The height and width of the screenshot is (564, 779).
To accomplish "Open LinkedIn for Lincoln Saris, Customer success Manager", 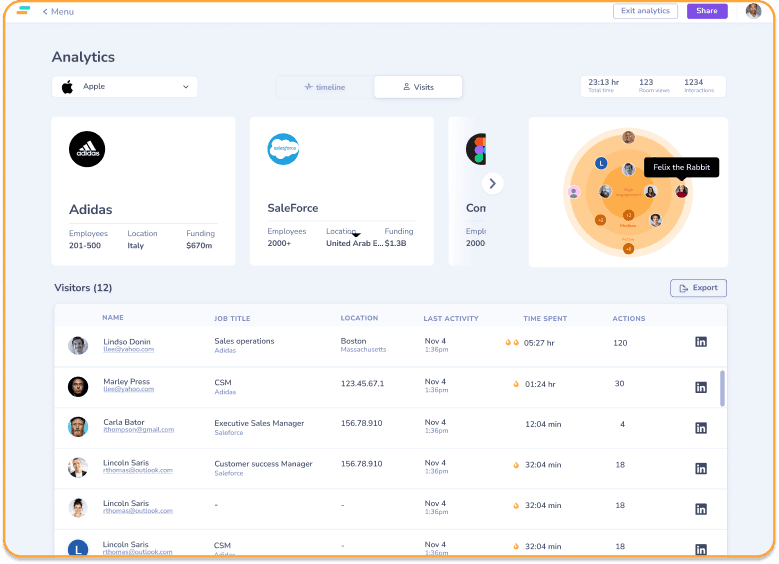I will pyautogui.click(x=701, y=469).
